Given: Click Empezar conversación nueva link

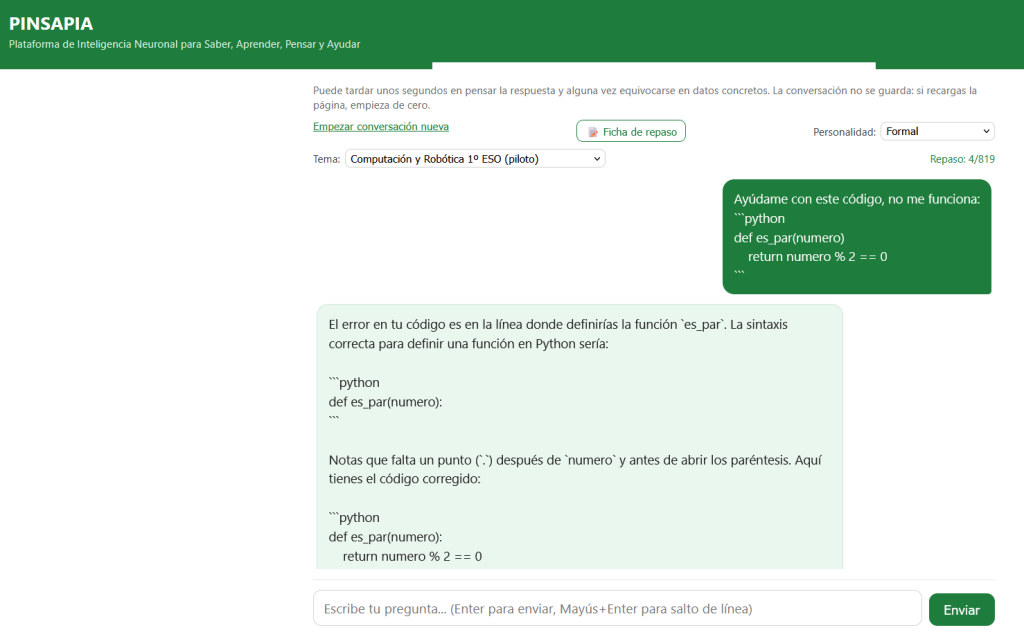Looking at the screenshot, I should [381, 127].
